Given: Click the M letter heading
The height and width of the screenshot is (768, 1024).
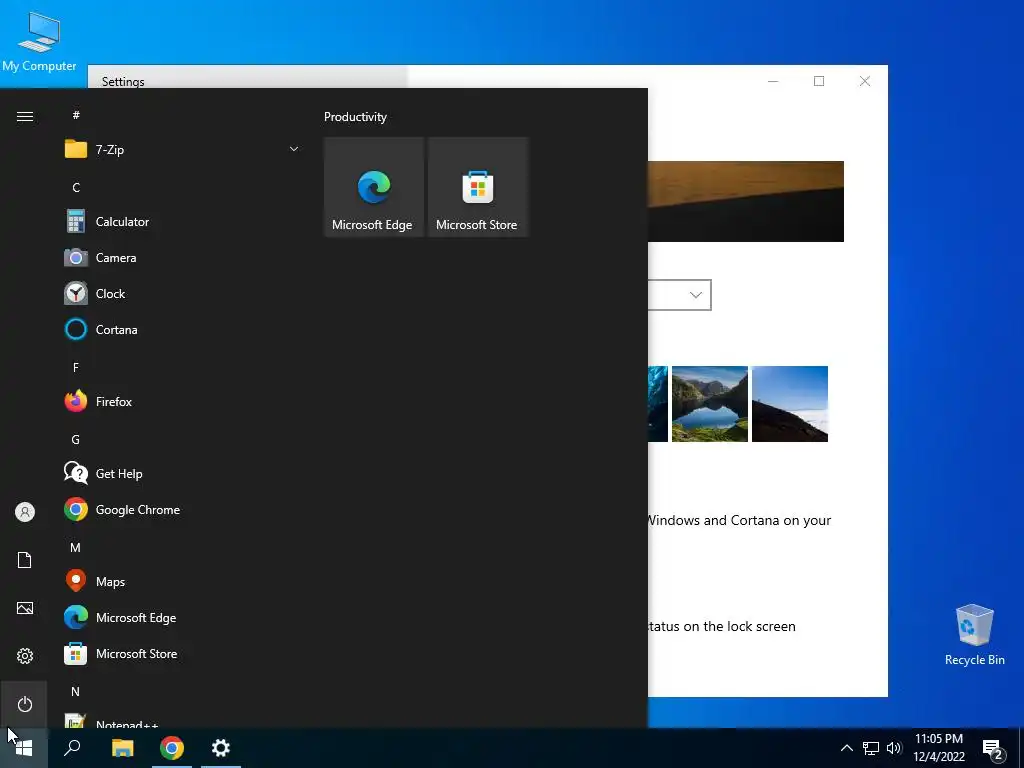Looking at the screenshot, I should tap(76, 547).
